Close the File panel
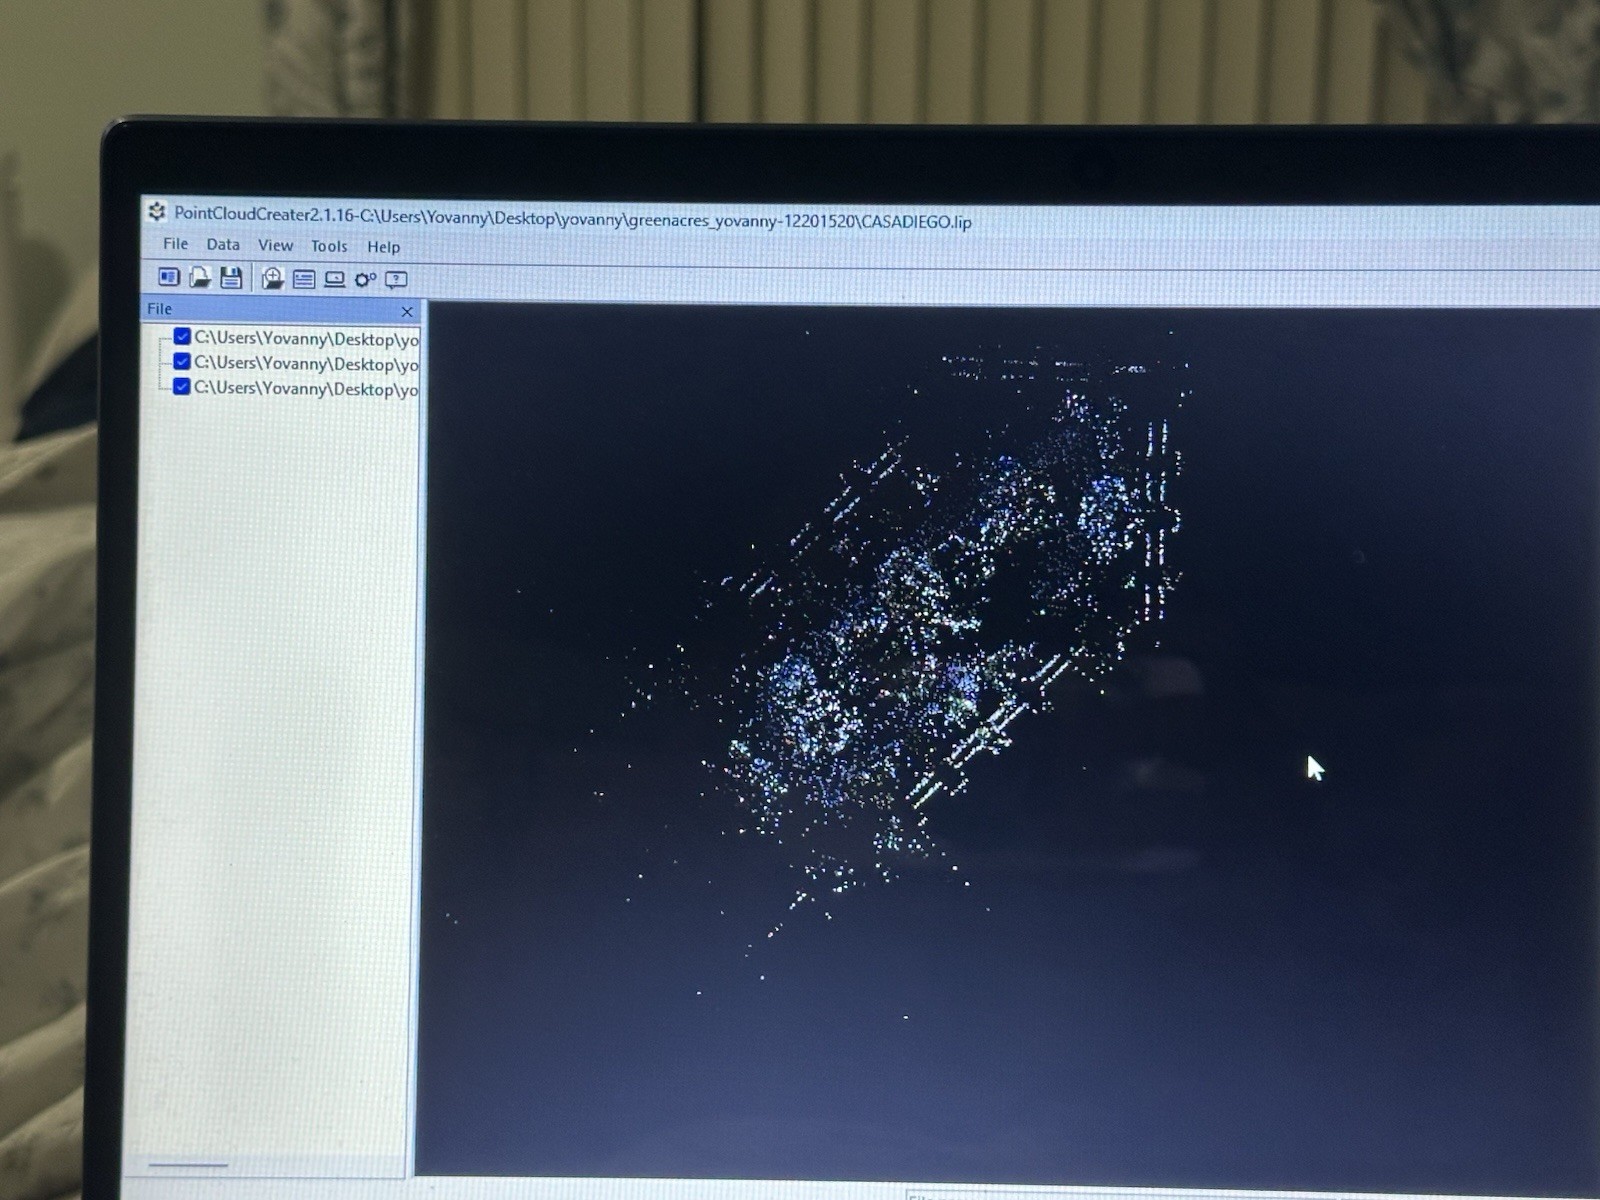Screen dimensions: 1600x1200 (x=407, y=312)
